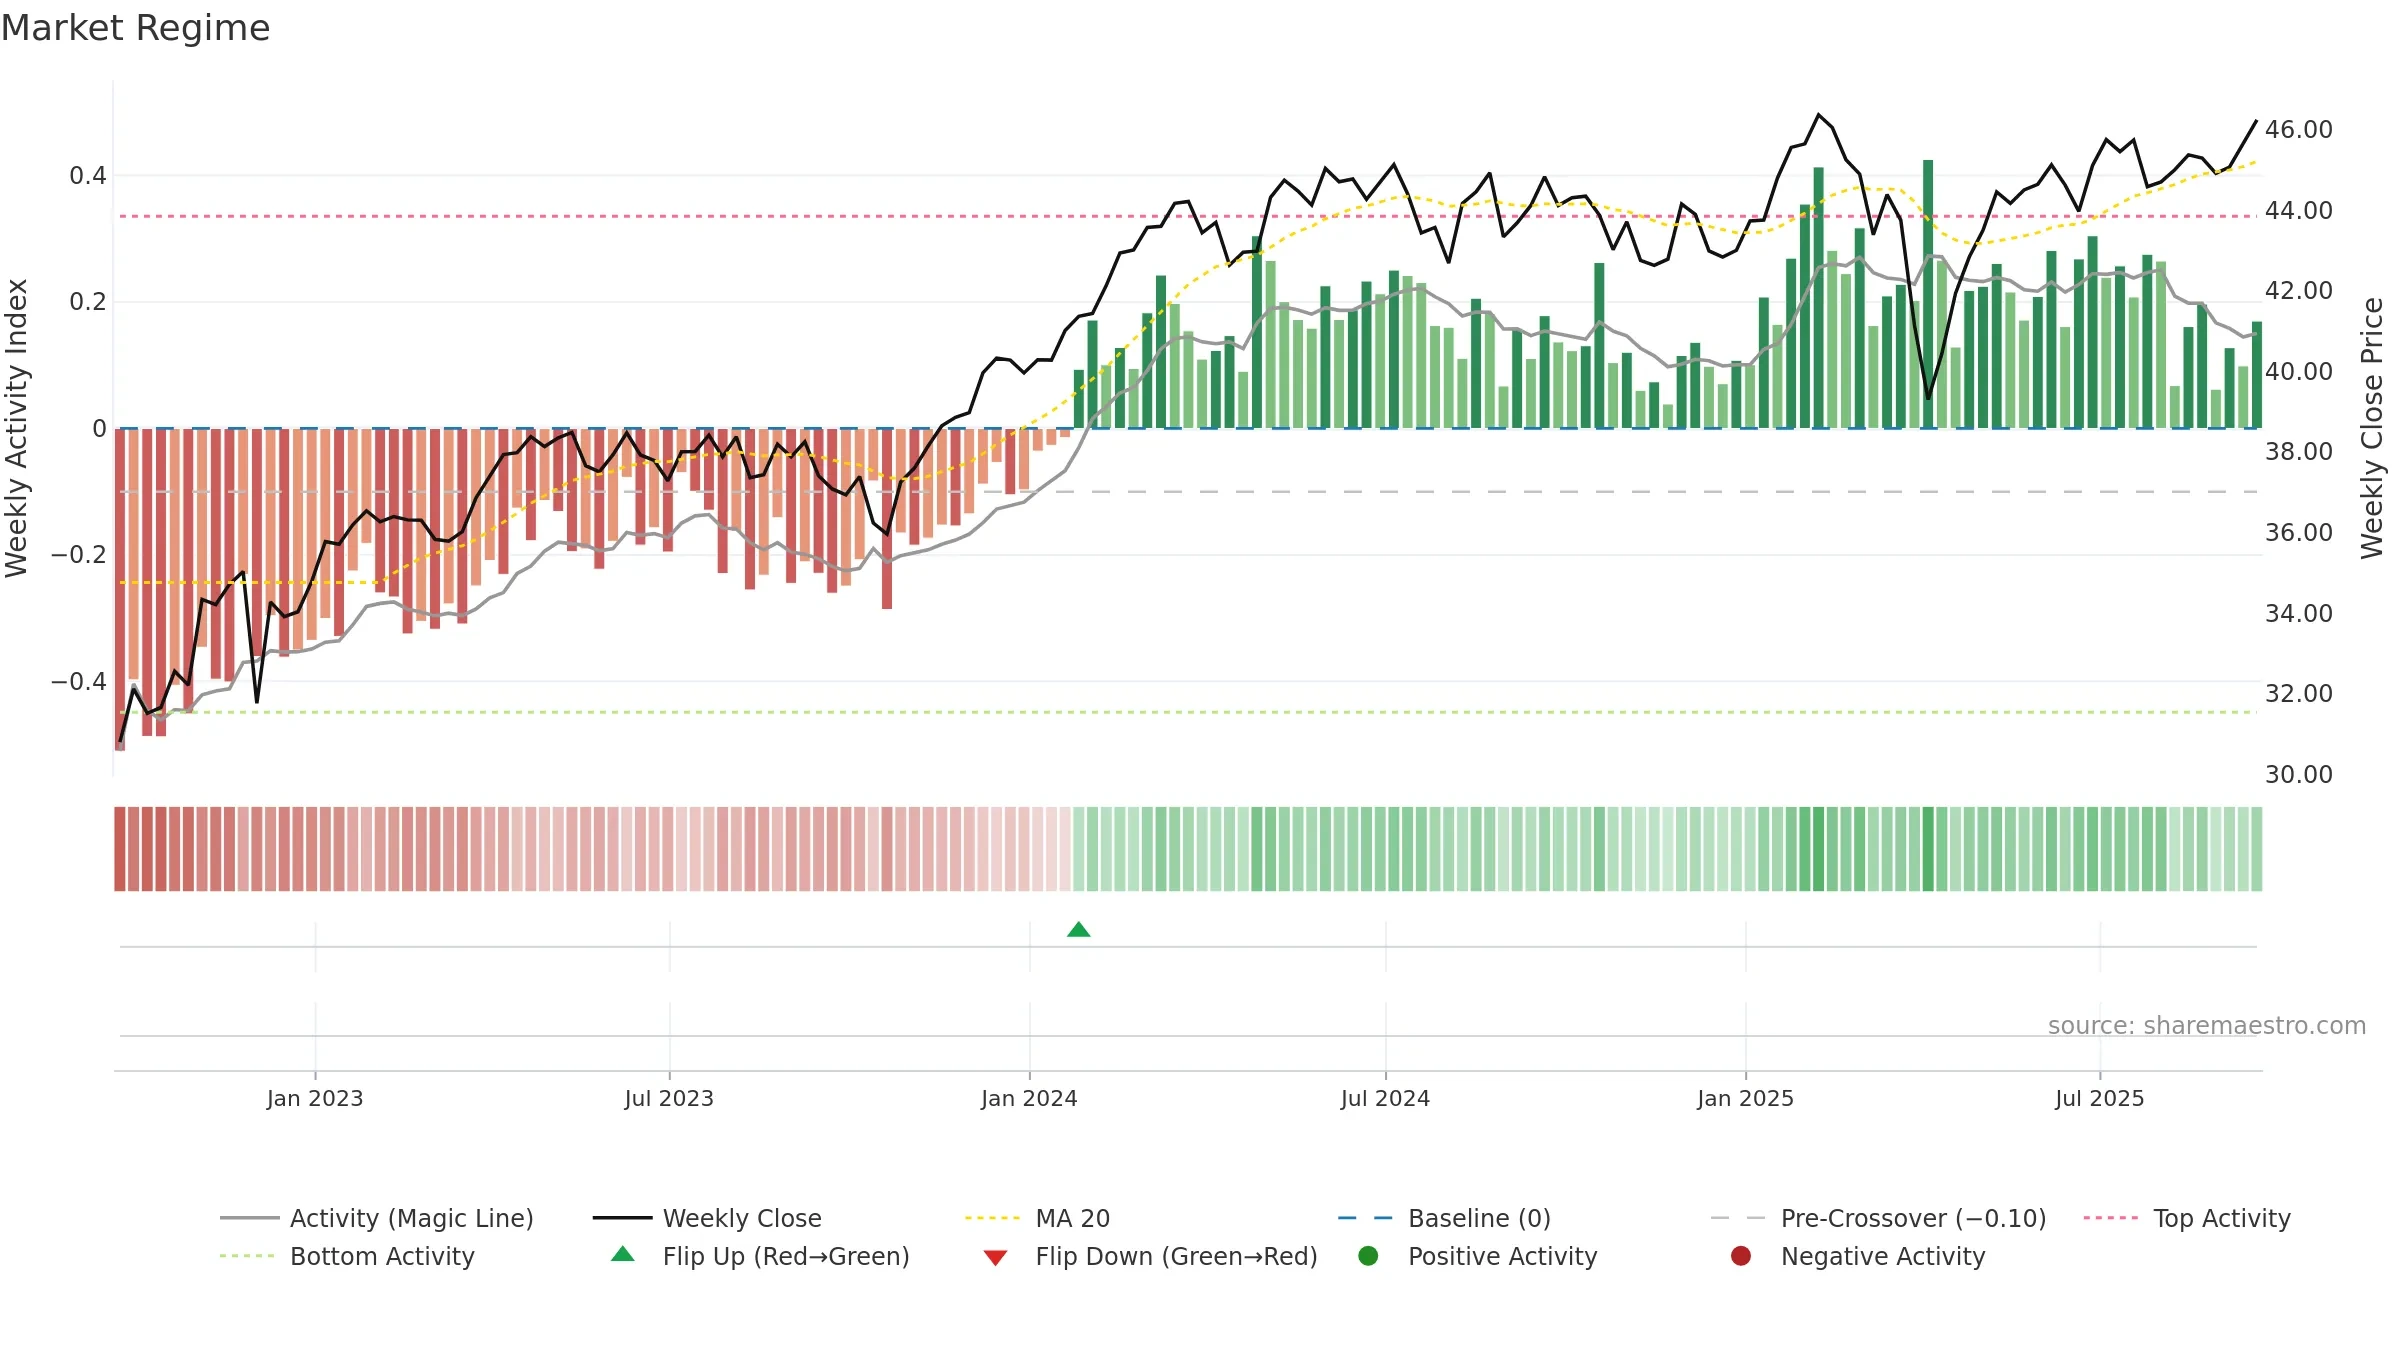Click the green Positive Activity legend dot

click(1368, 1256)
